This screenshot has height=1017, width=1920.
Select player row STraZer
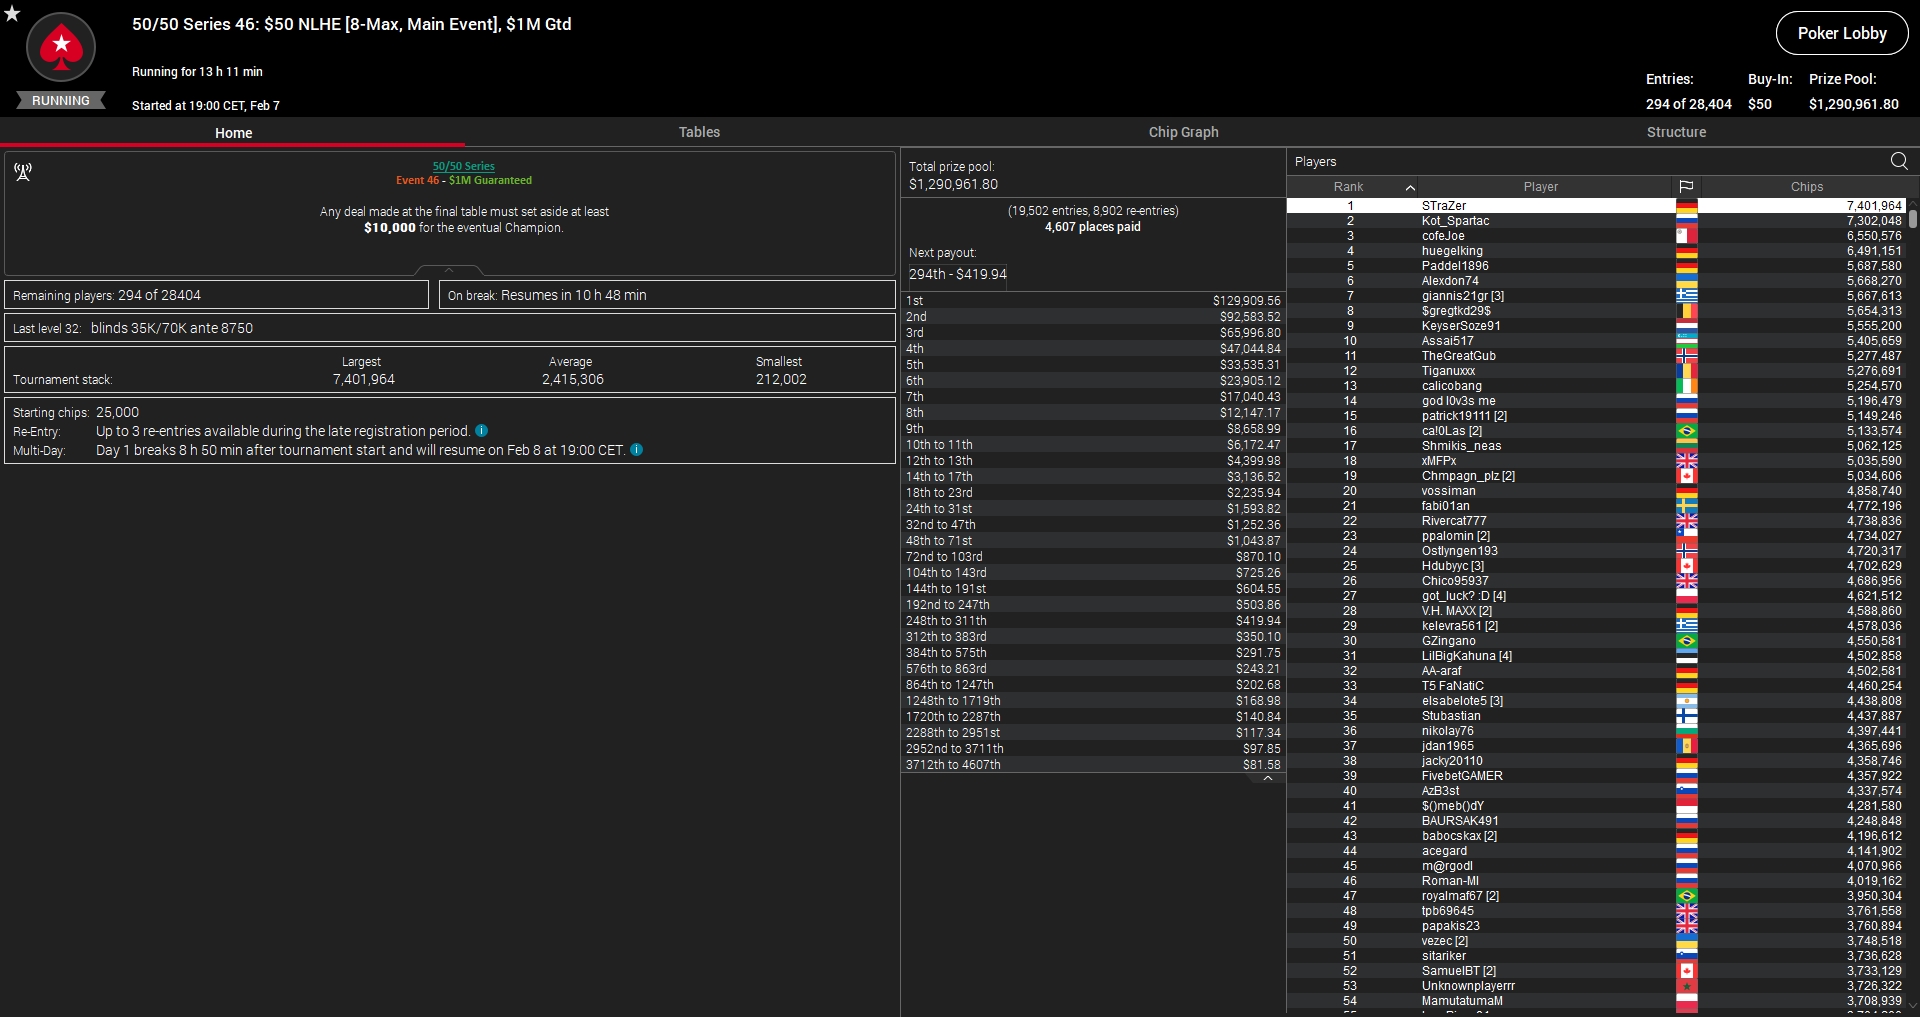tap(1597, 206)
